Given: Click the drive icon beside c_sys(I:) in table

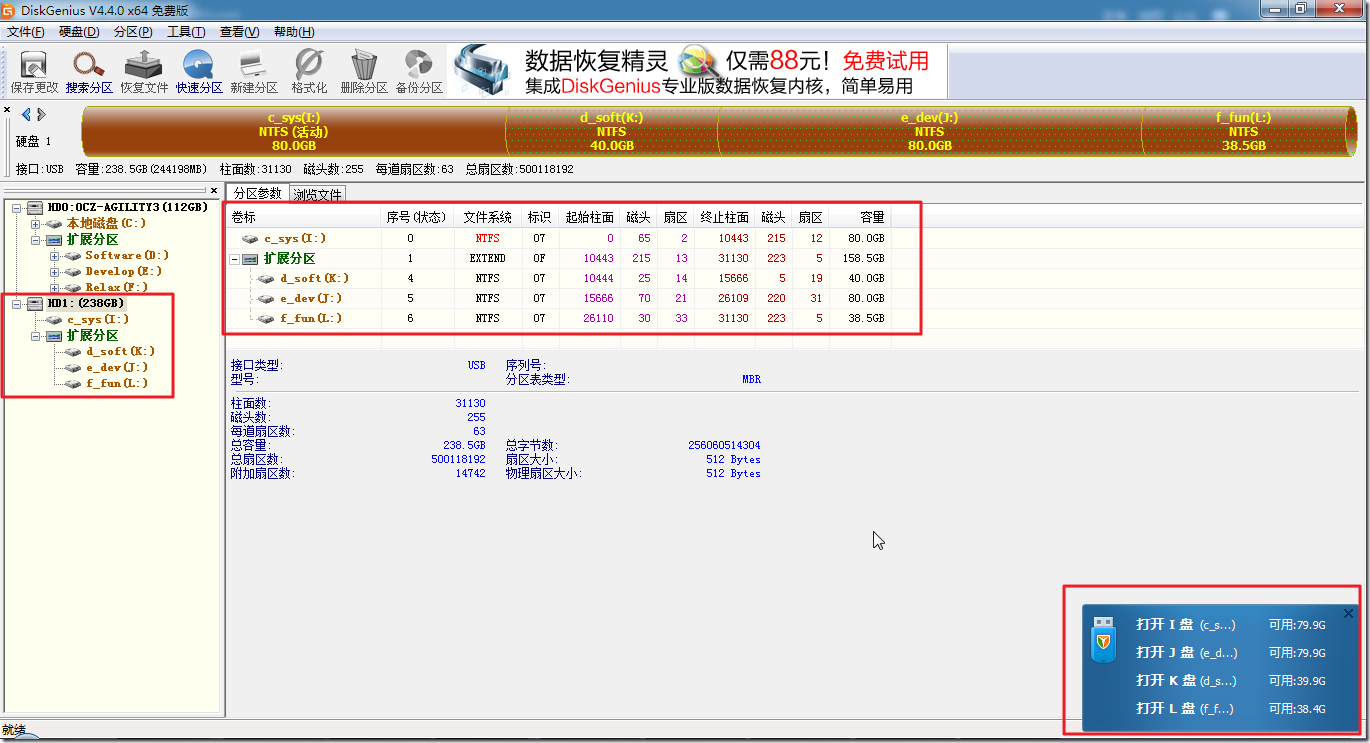Looking at the screenshot, I should pos(251,239).
